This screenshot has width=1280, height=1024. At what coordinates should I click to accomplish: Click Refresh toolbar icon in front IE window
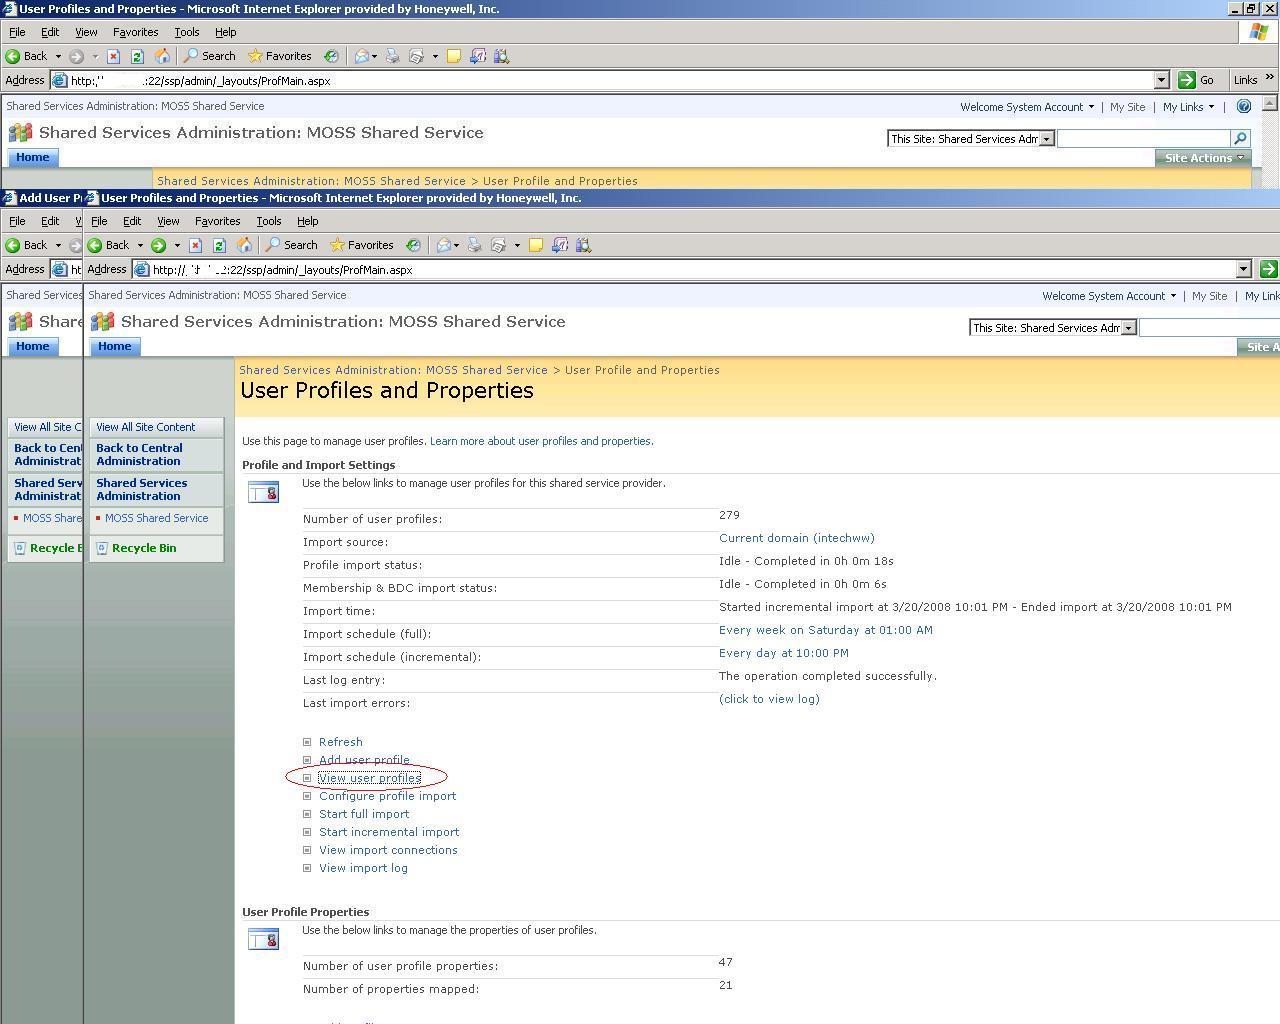(219, 245)
